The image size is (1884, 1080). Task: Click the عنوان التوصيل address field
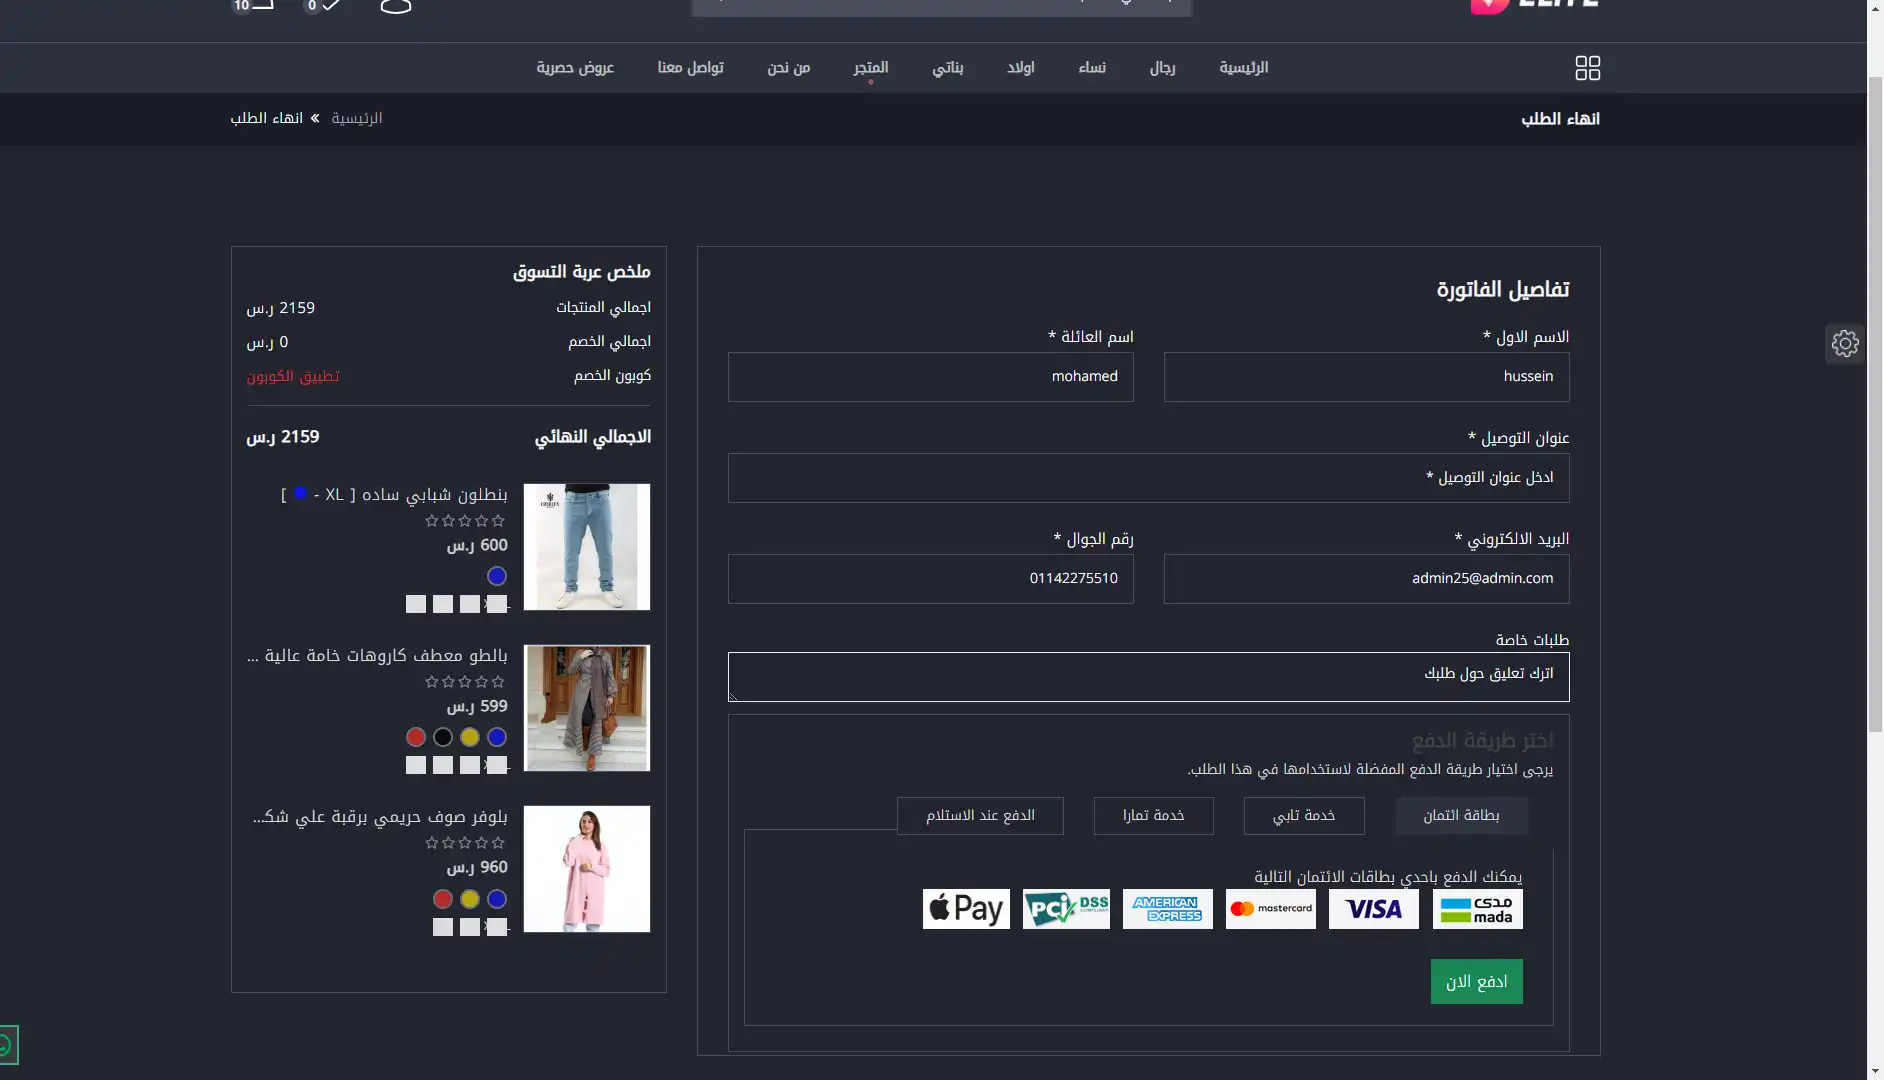(1148, 478)
